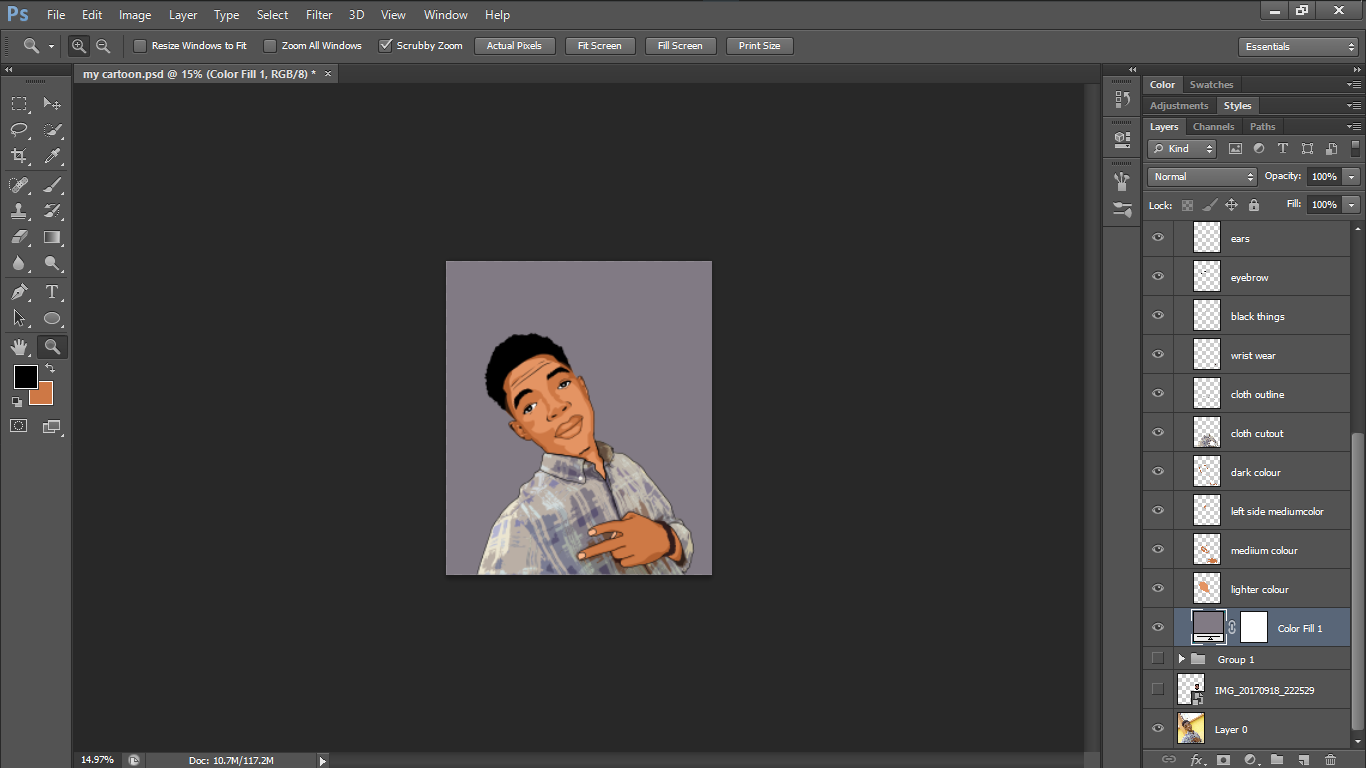Click the Zoom In mode icon in options bar
Image resolution: width=1366 pixels, height=768 pixels.
(79, 46)
